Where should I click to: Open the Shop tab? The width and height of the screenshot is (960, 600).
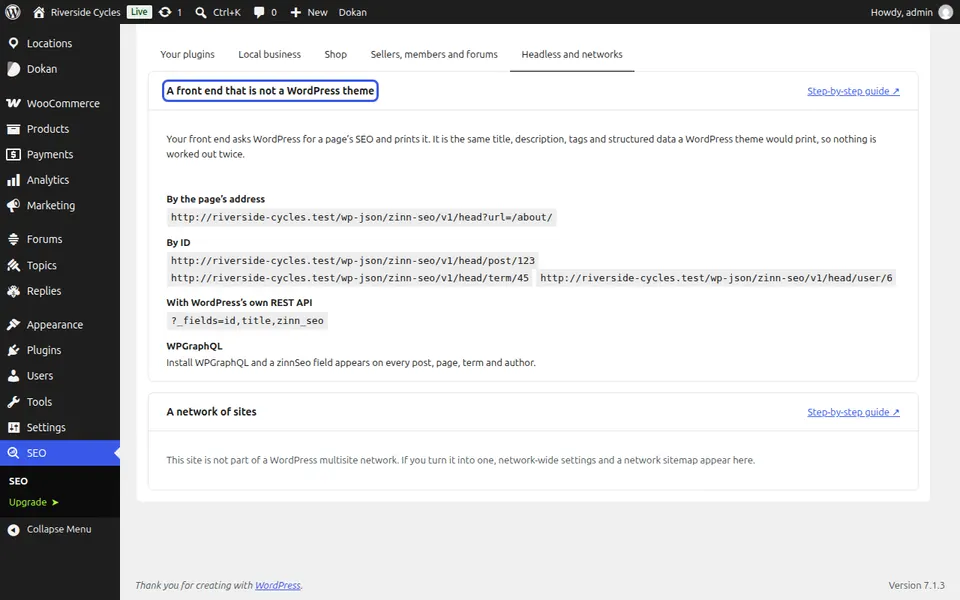click(x=336, y=54)
